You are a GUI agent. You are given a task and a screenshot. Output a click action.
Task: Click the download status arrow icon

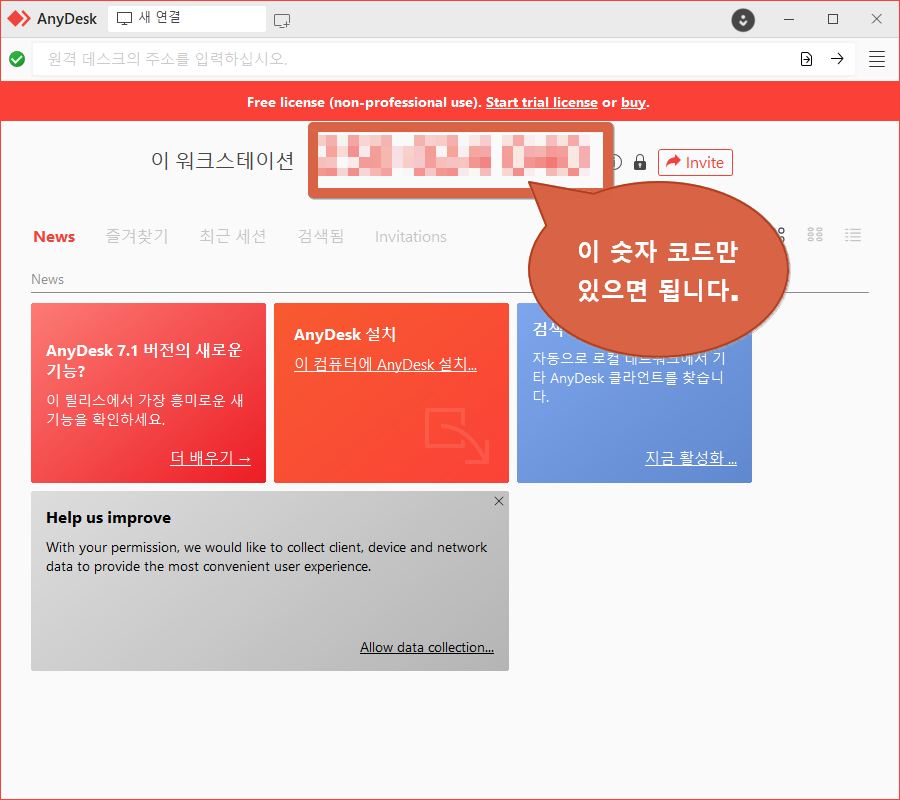(743, 20)
